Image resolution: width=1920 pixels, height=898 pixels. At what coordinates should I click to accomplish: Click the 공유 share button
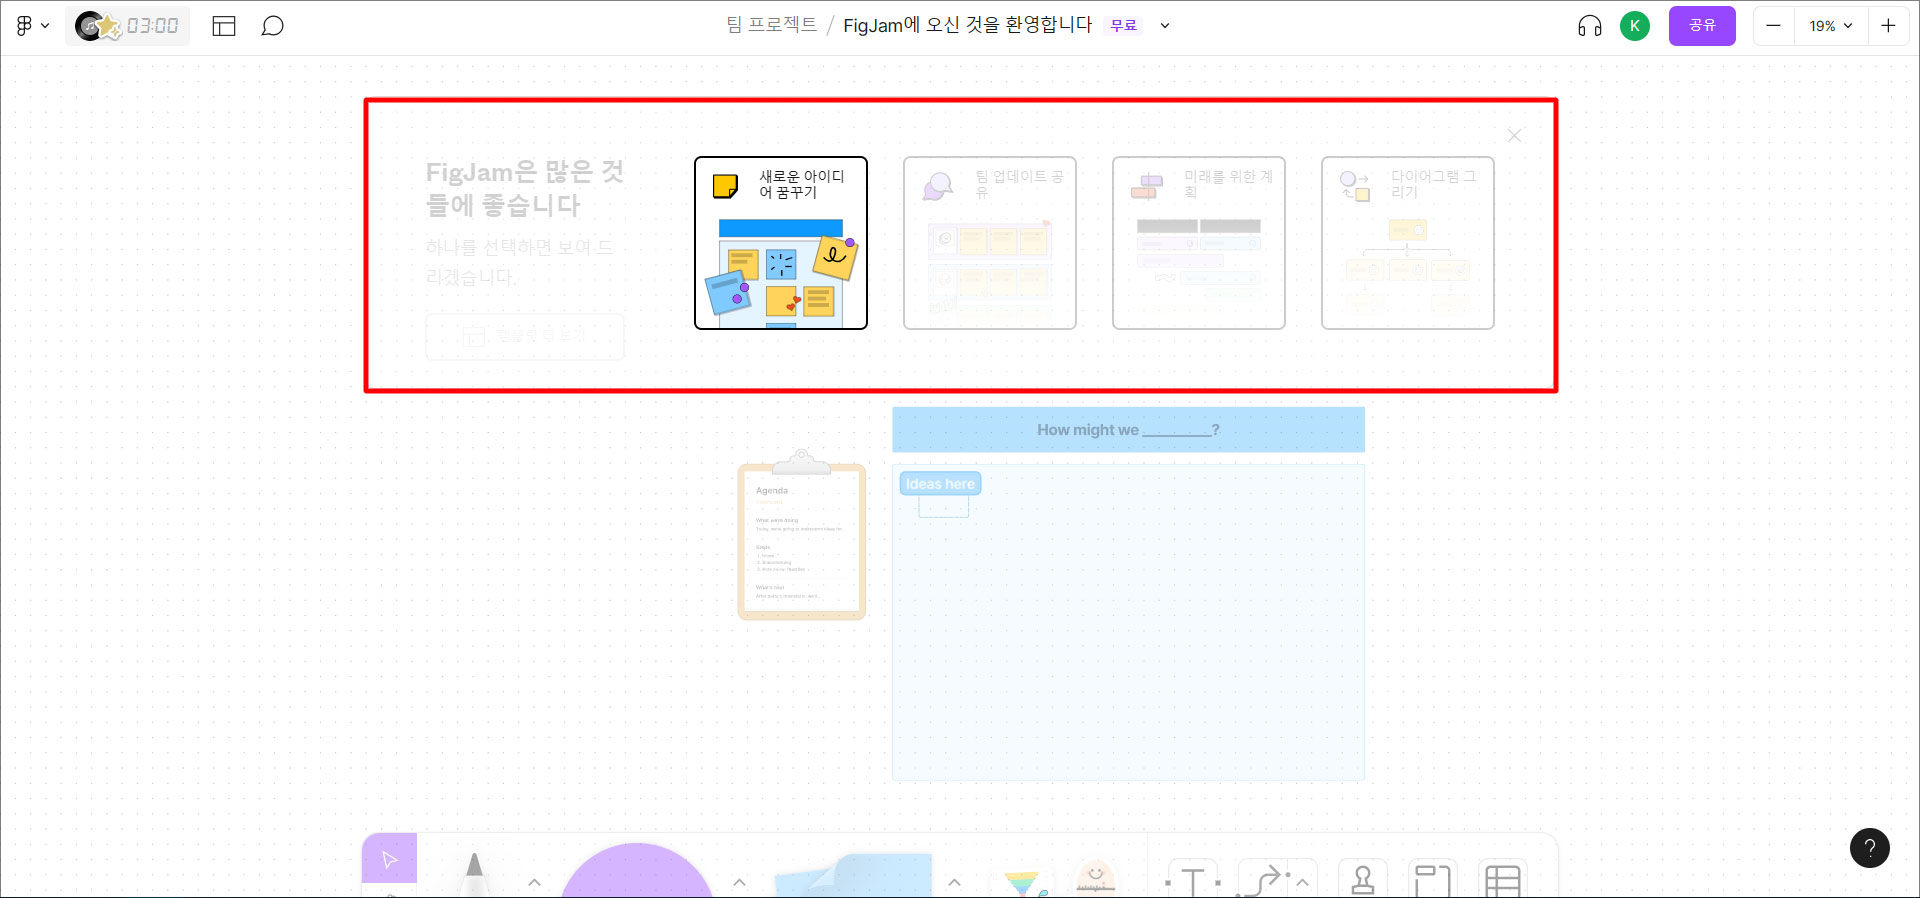[1702, 26]
